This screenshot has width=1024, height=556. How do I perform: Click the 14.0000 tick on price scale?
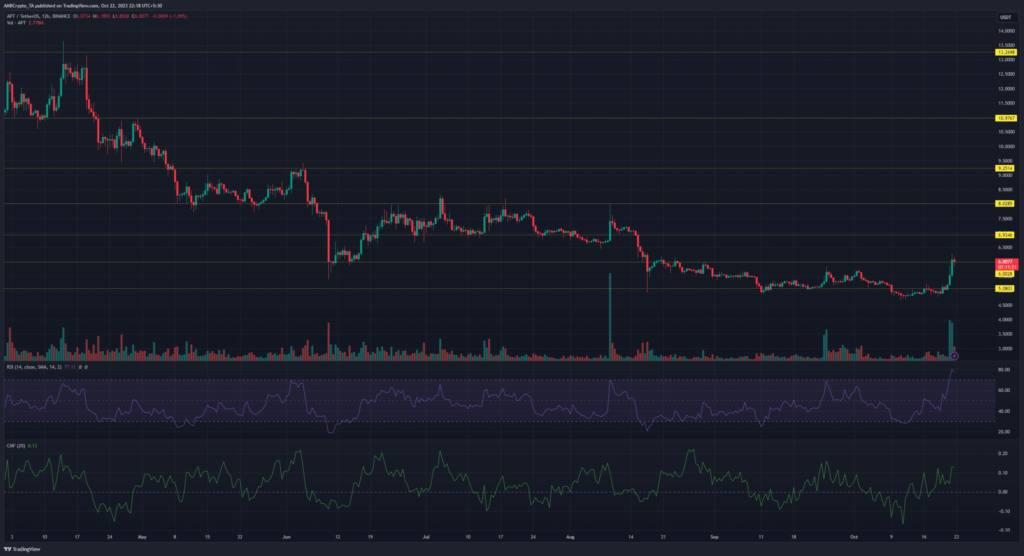(x=1004, y=31)
